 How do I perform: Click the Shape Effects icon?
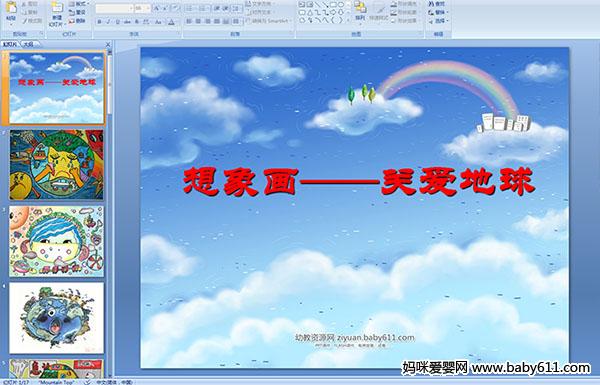click(394, 21)
